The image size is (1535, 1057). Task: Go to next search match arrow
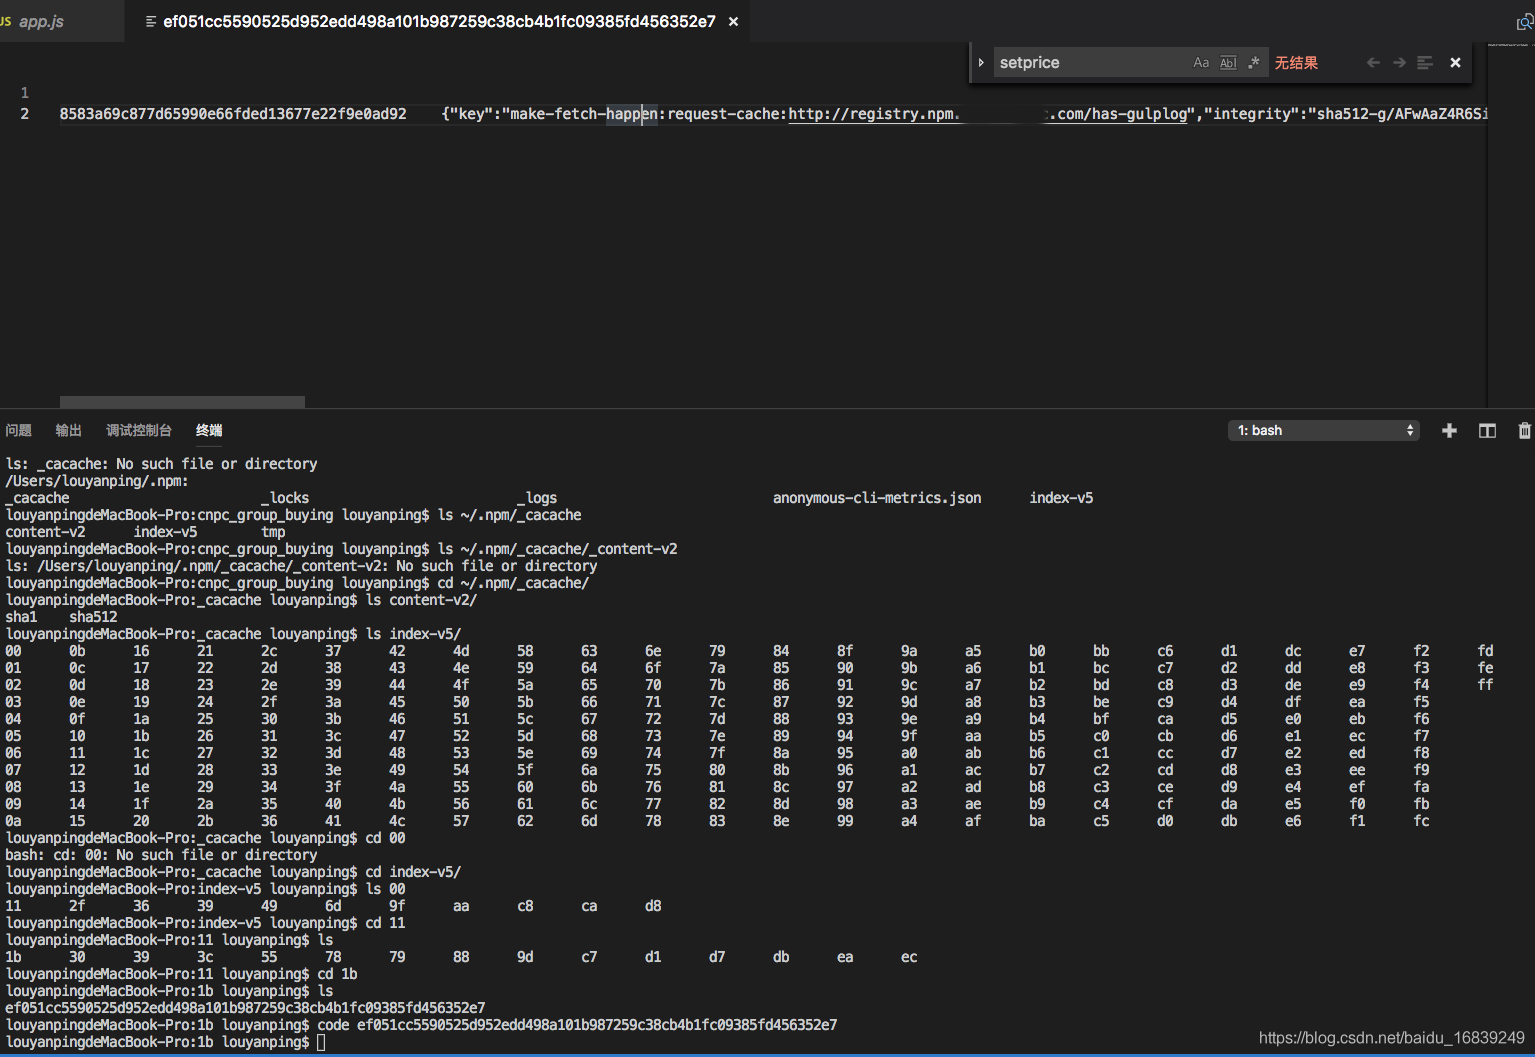[1399, 62]
